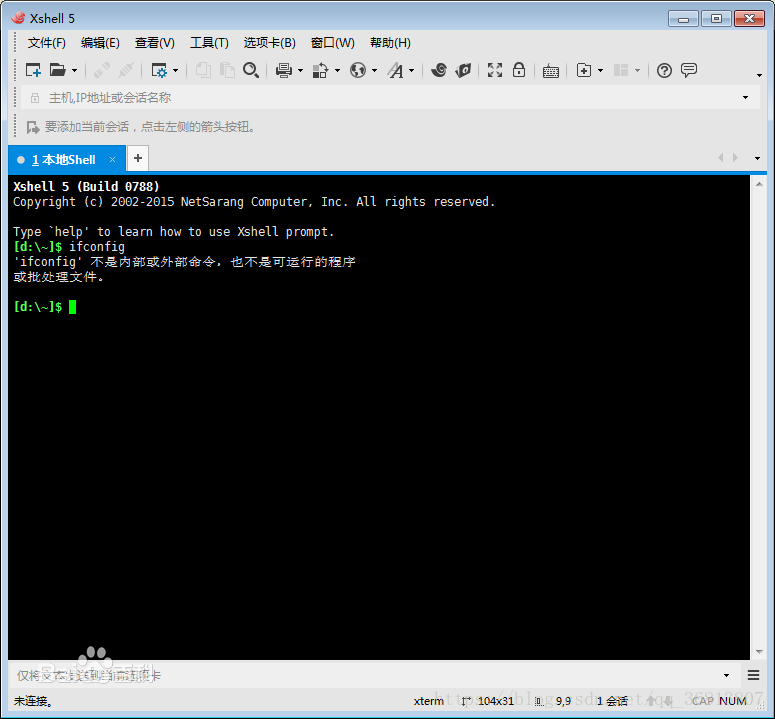
Task: Click the xterm status bar entry
Action: click(429, 701)
